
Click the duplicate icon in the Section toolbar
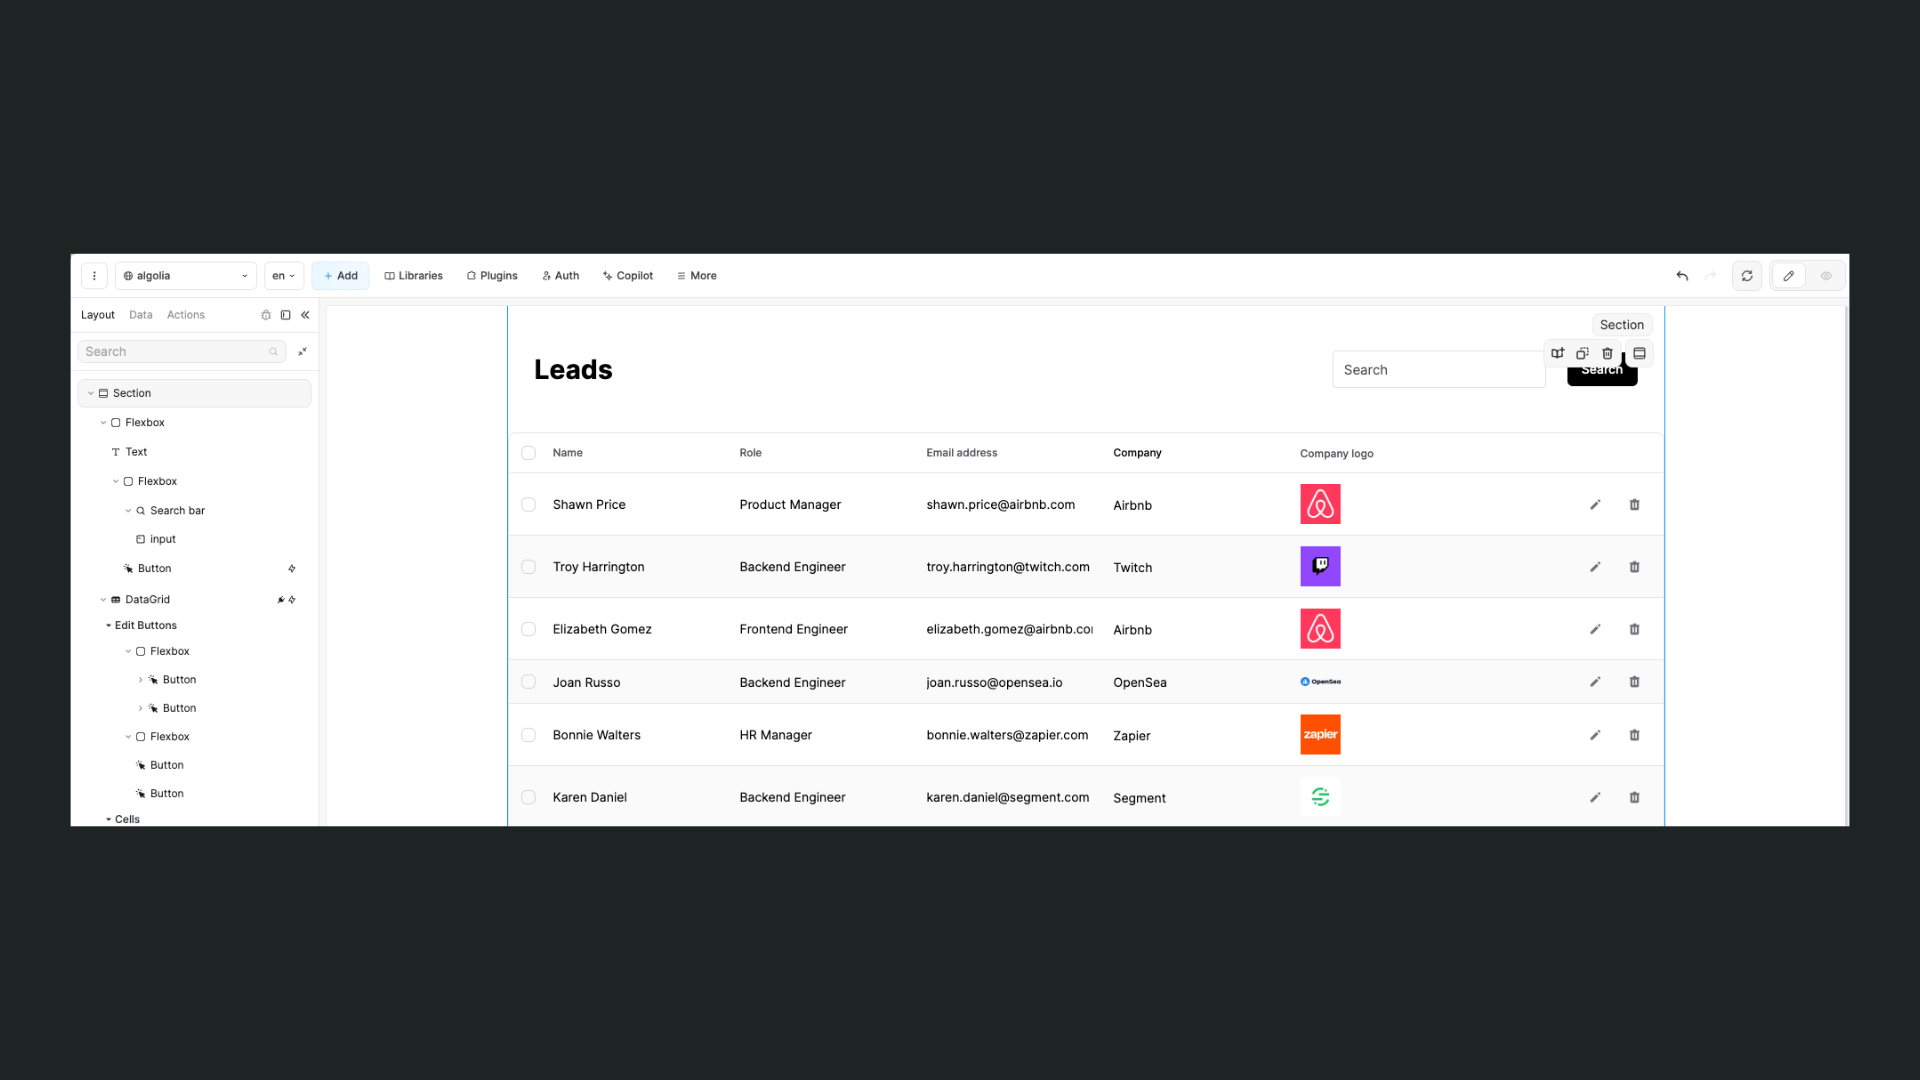point(1581,353)
